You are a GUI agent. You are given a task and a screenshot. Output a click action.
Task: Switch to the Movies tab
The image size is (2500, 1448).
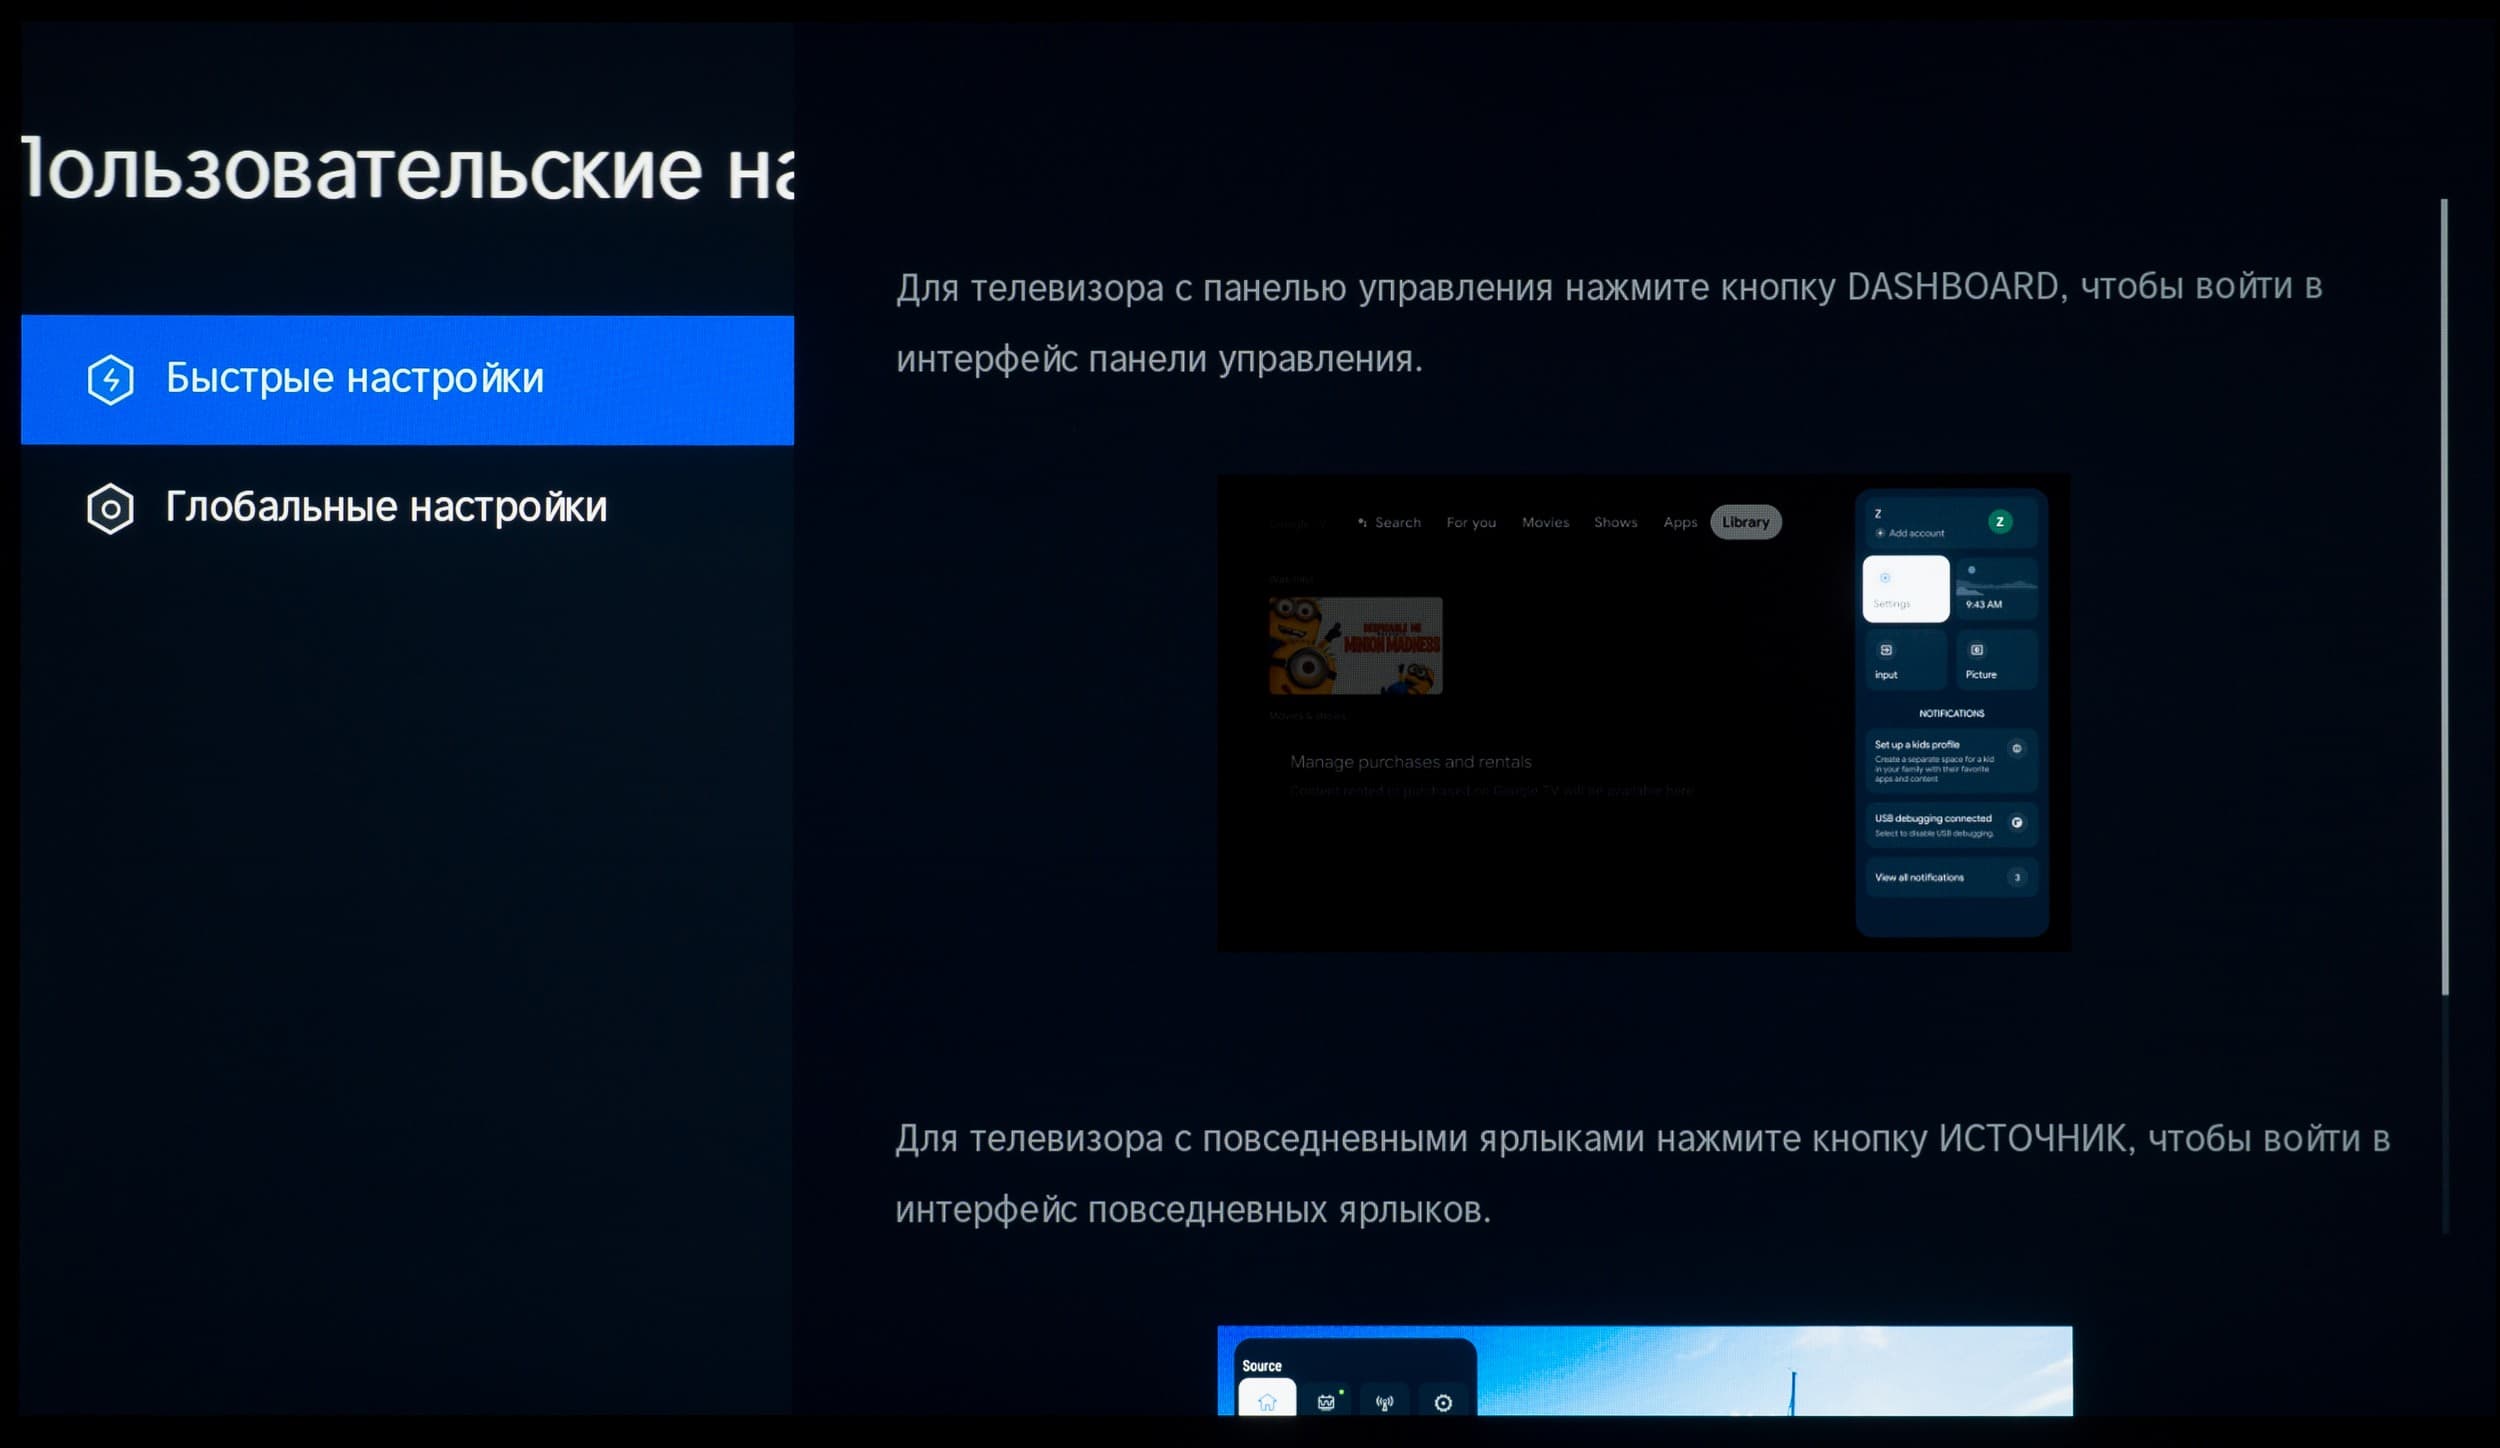click(1545, 522)
